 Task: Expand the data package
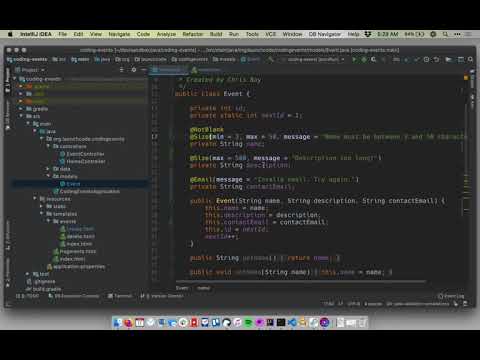(48, 169)
